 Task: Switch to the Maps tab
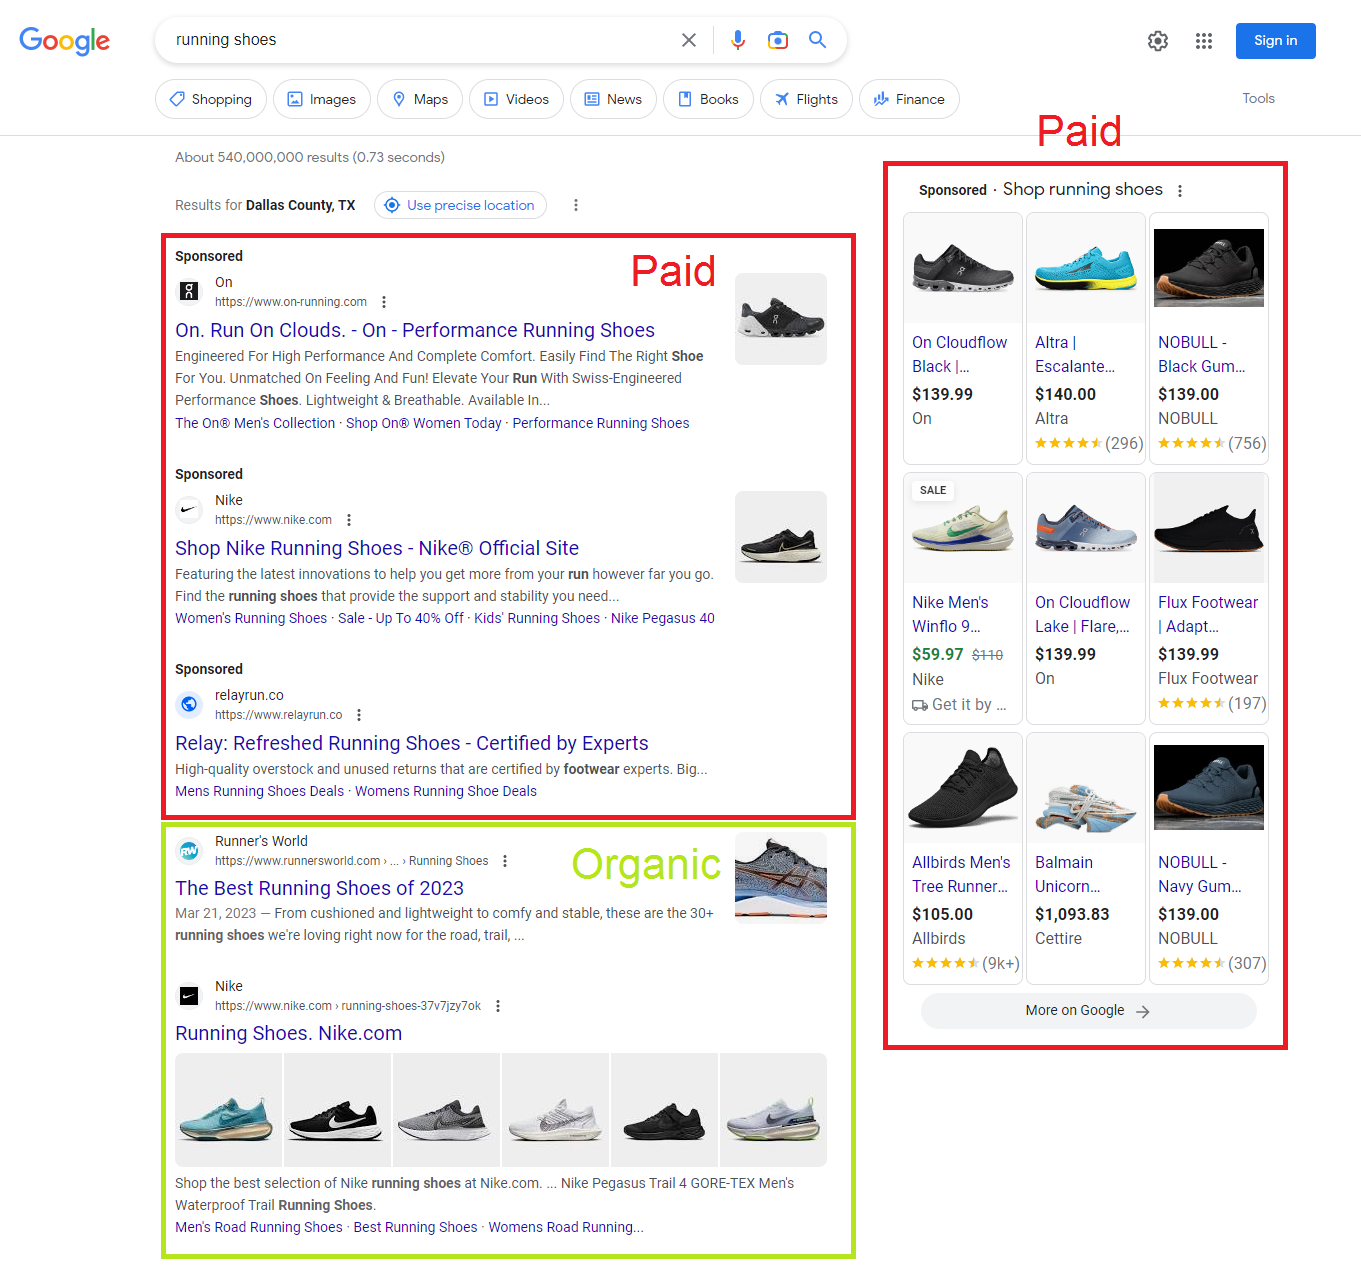pos(420,99)
